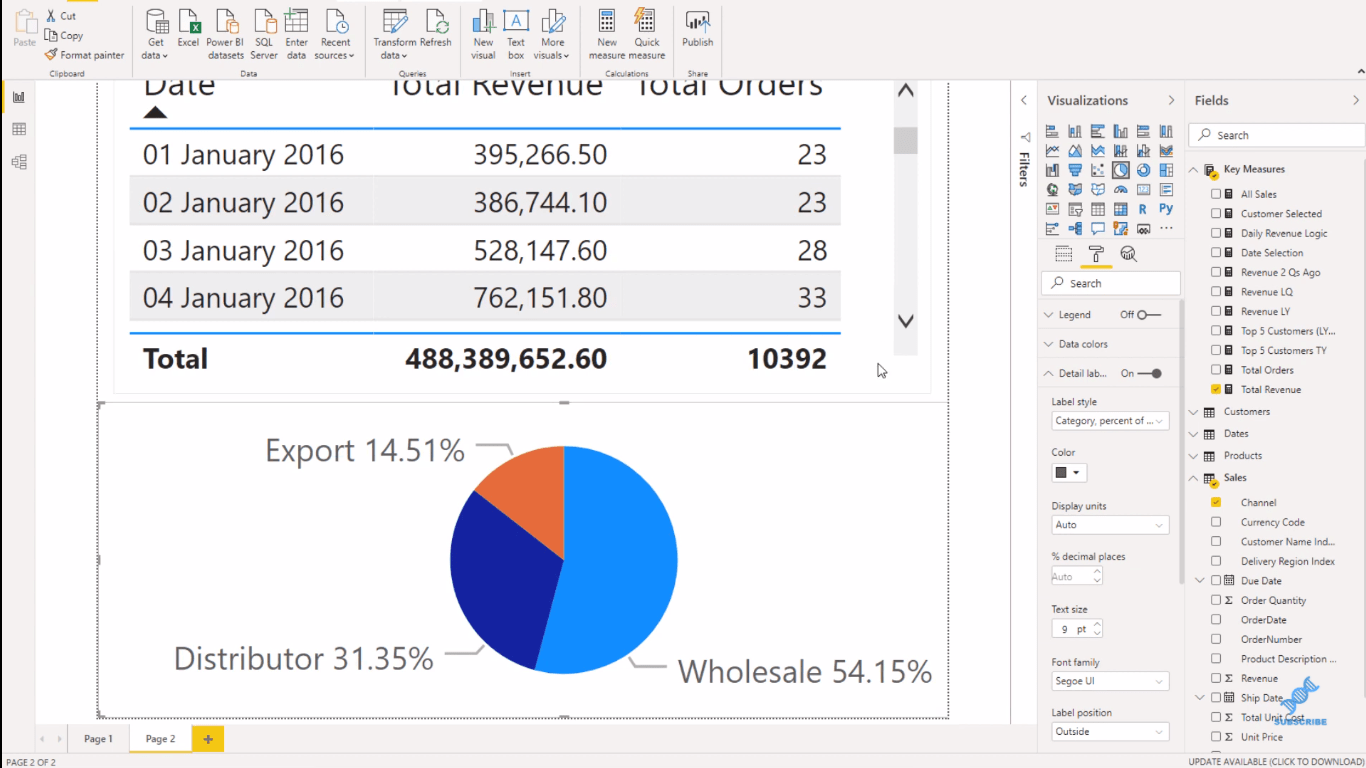Select the Page 2 tab
1366x768 pixels.
tap(160, 739)
